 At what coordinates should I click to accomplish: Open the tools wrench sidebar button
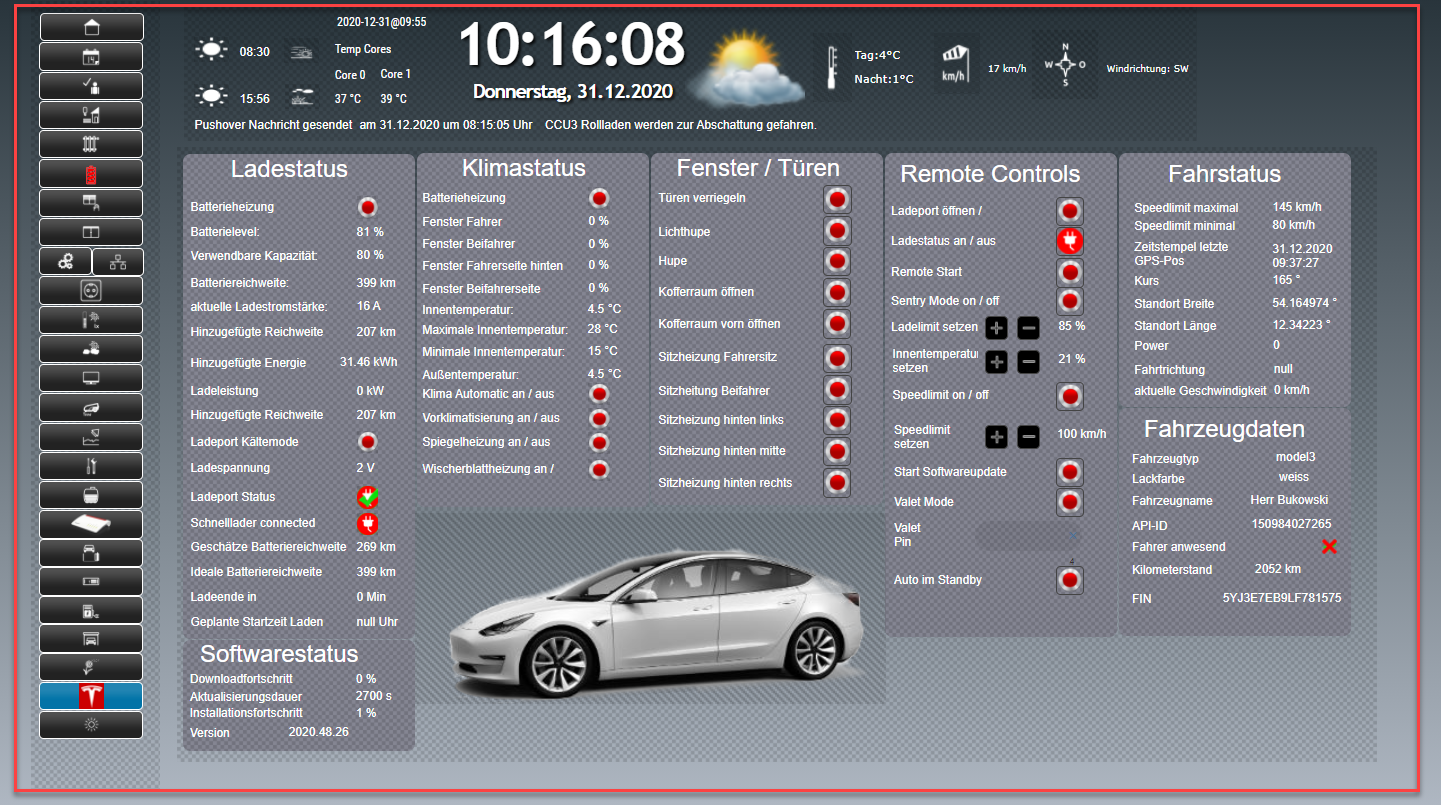pyautogui.click(x=91, y=466)
